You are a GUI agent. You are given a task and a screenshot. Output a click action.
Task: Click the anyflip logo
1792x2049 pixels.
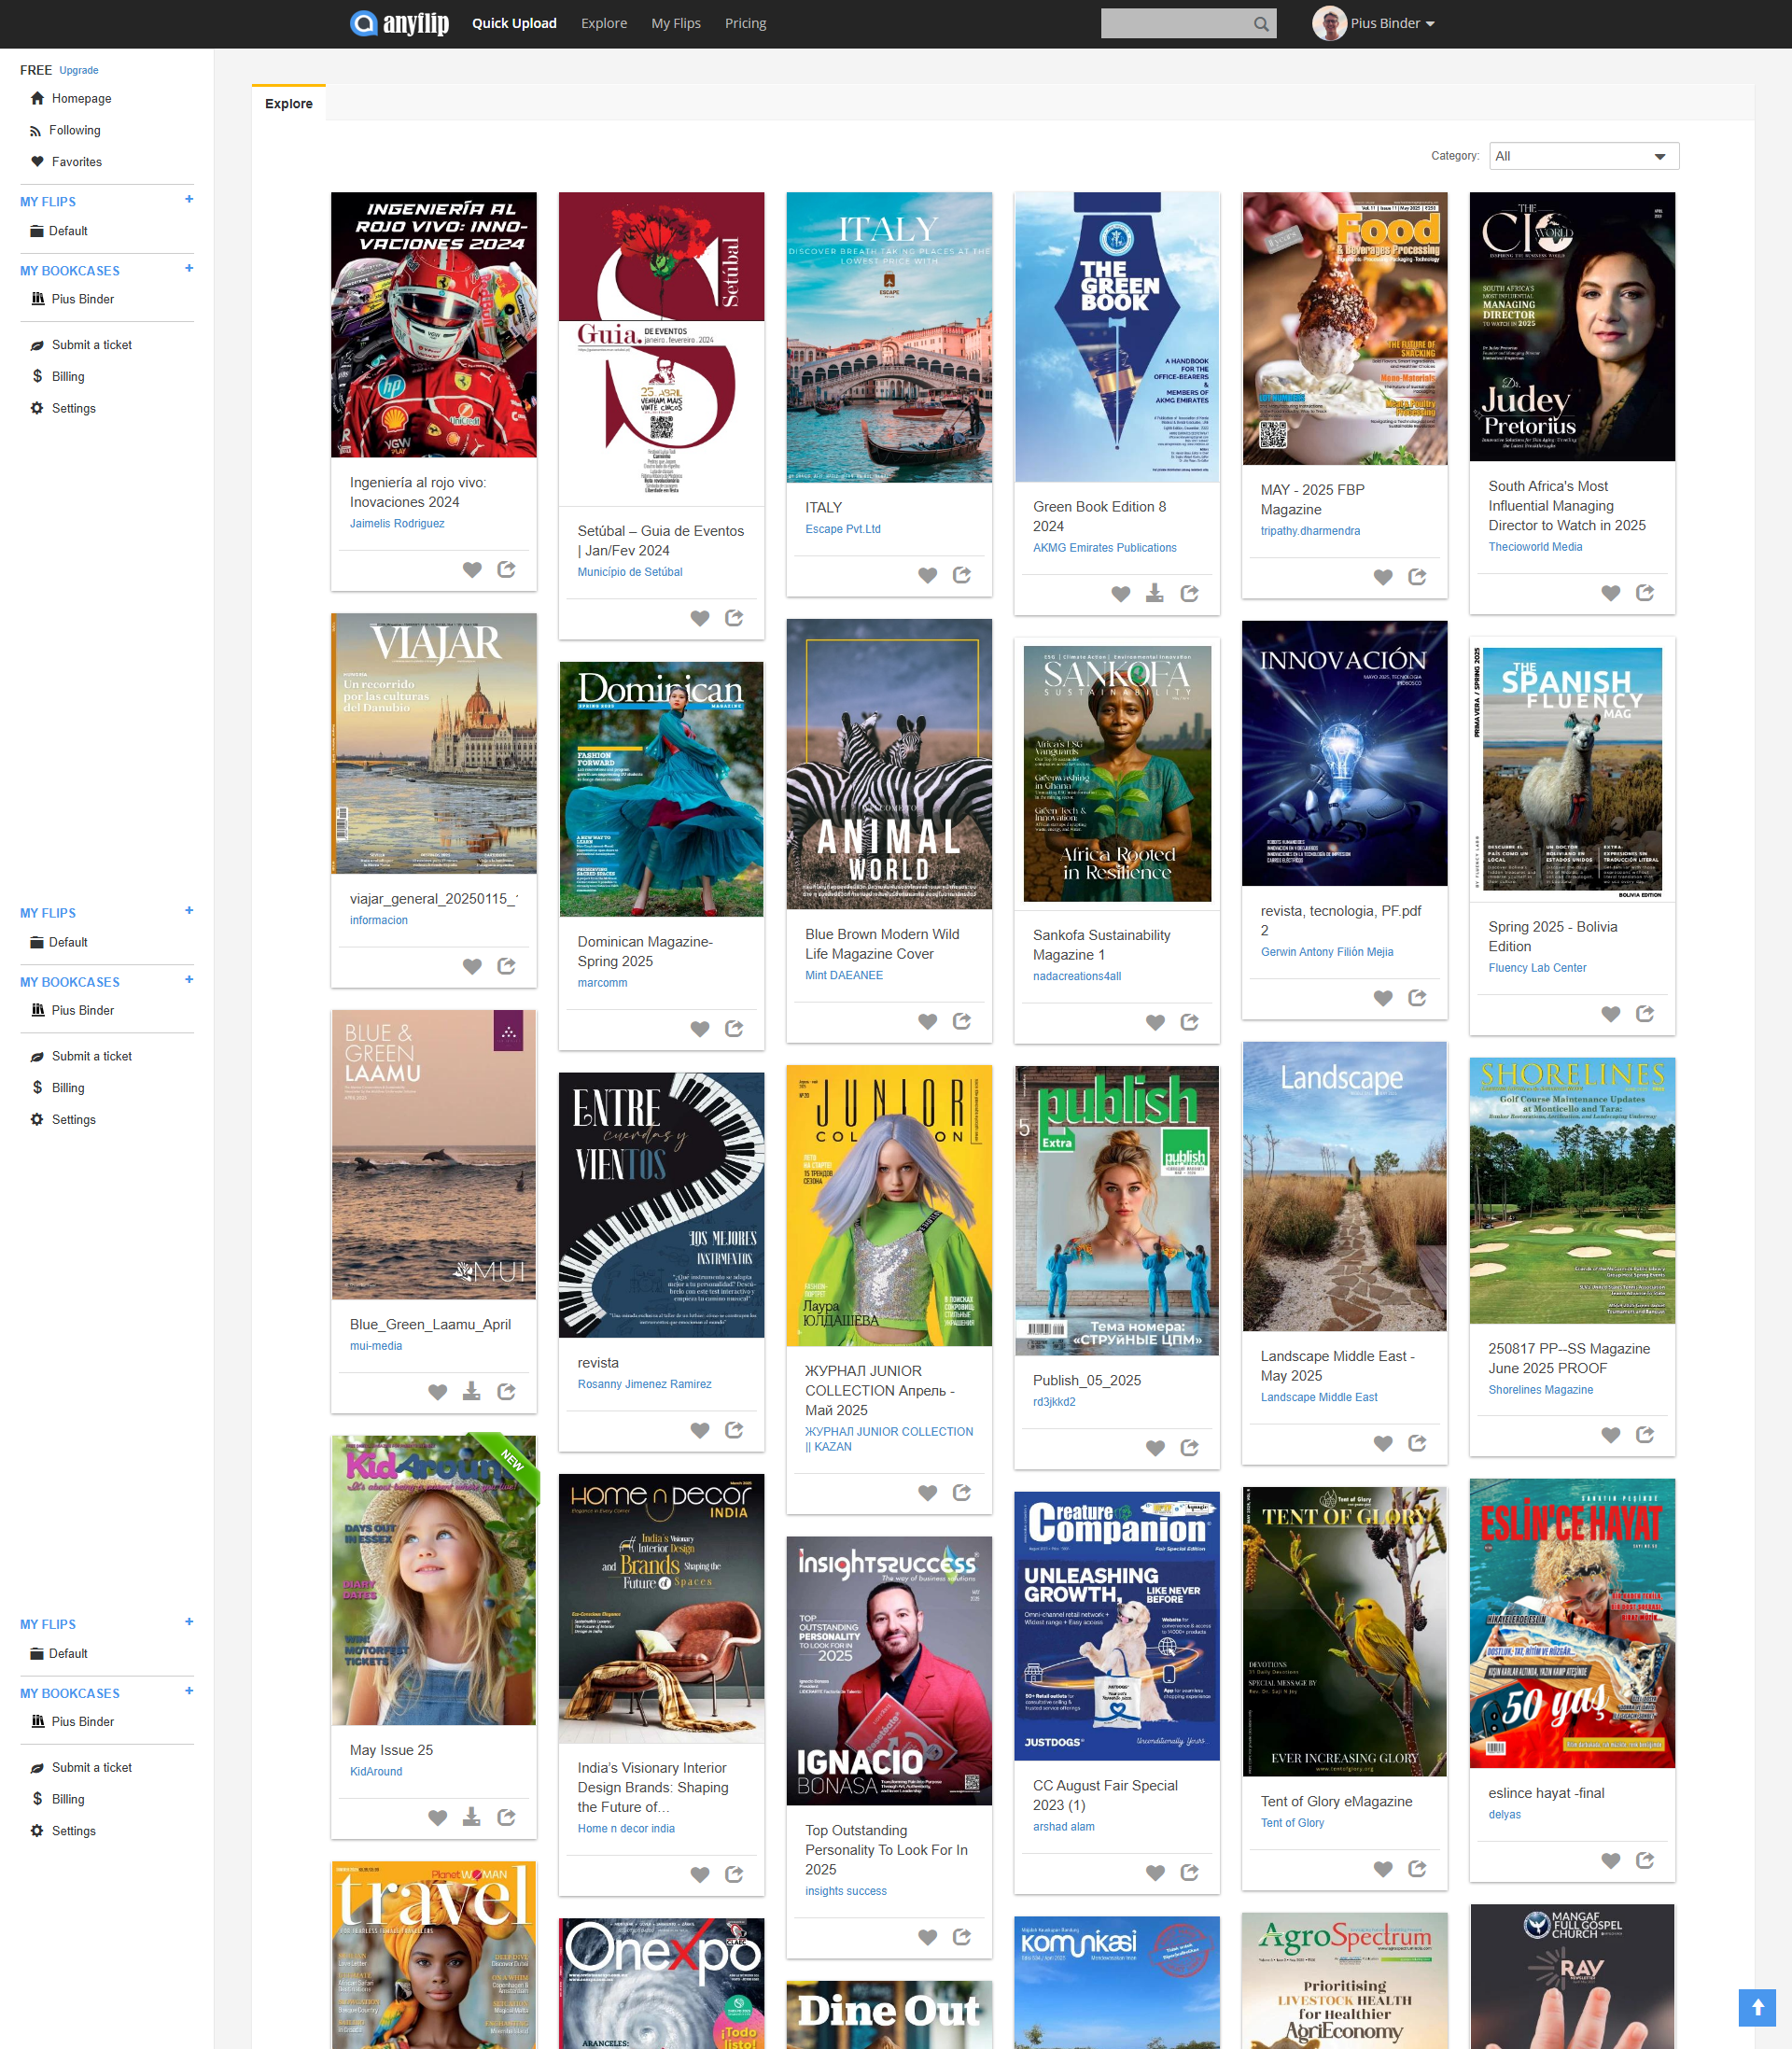point(399,23)
